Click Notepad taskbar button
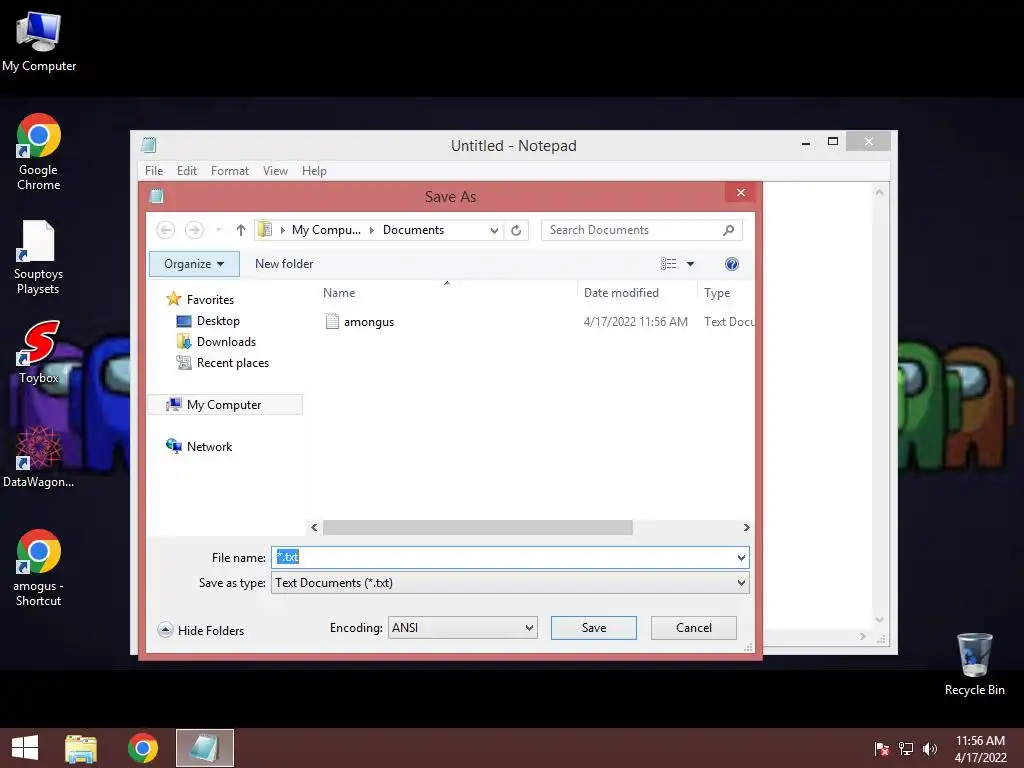 click(x=204, y=748)
